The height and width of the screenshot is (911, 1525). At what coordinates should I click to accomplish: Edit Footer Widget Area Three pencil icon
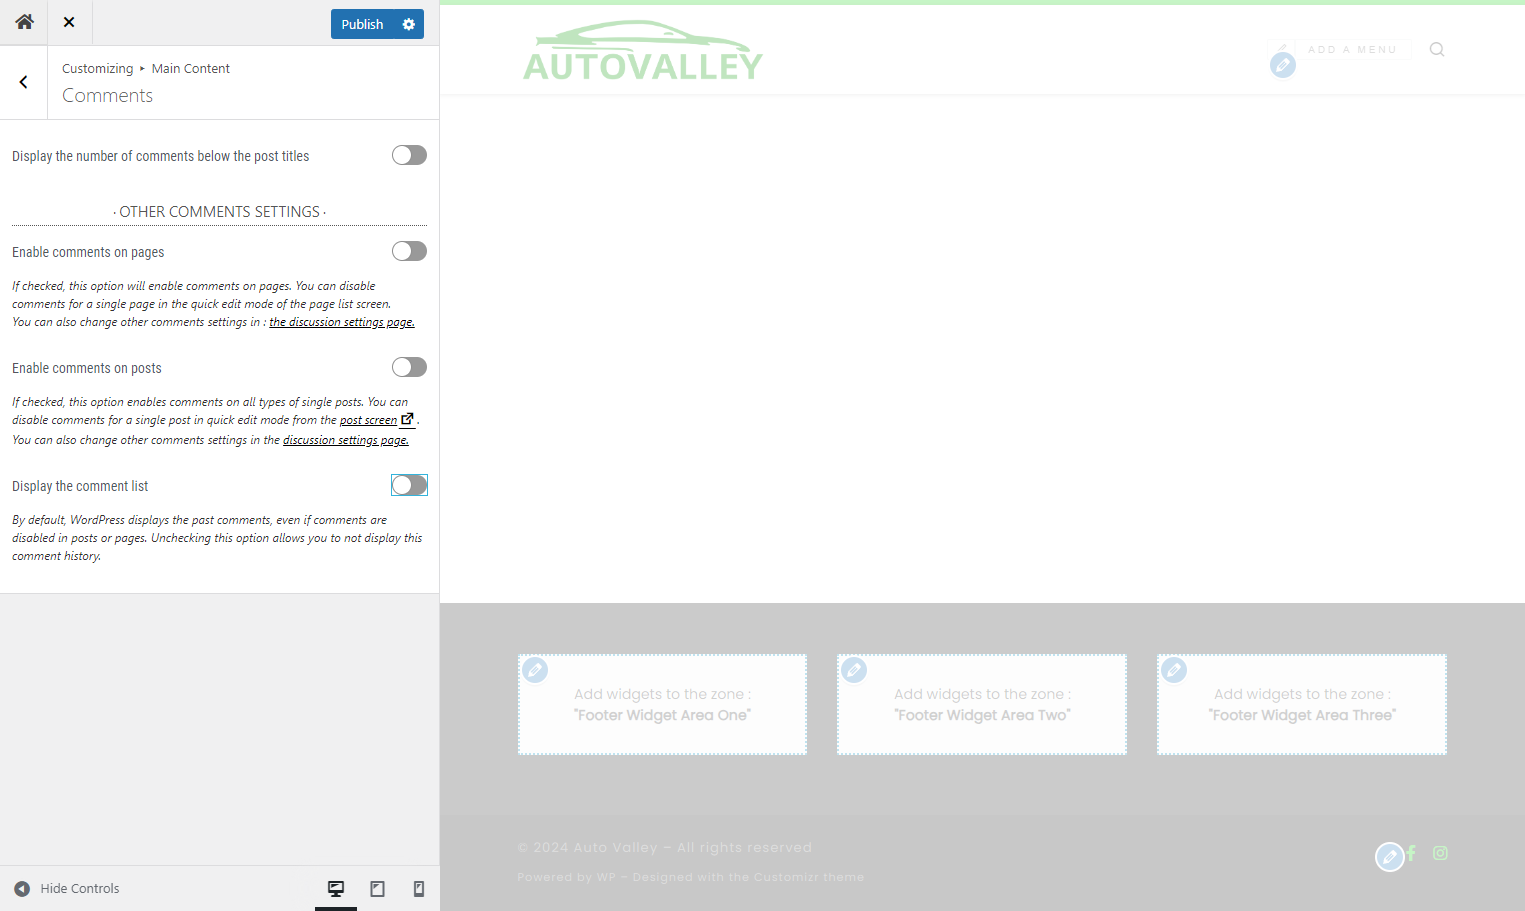click(1174, 670)
